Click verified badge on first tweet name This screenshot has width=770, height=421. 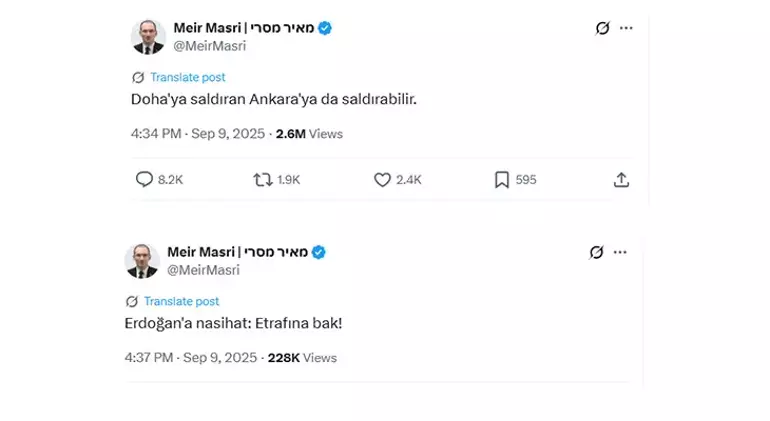[325, 28]
